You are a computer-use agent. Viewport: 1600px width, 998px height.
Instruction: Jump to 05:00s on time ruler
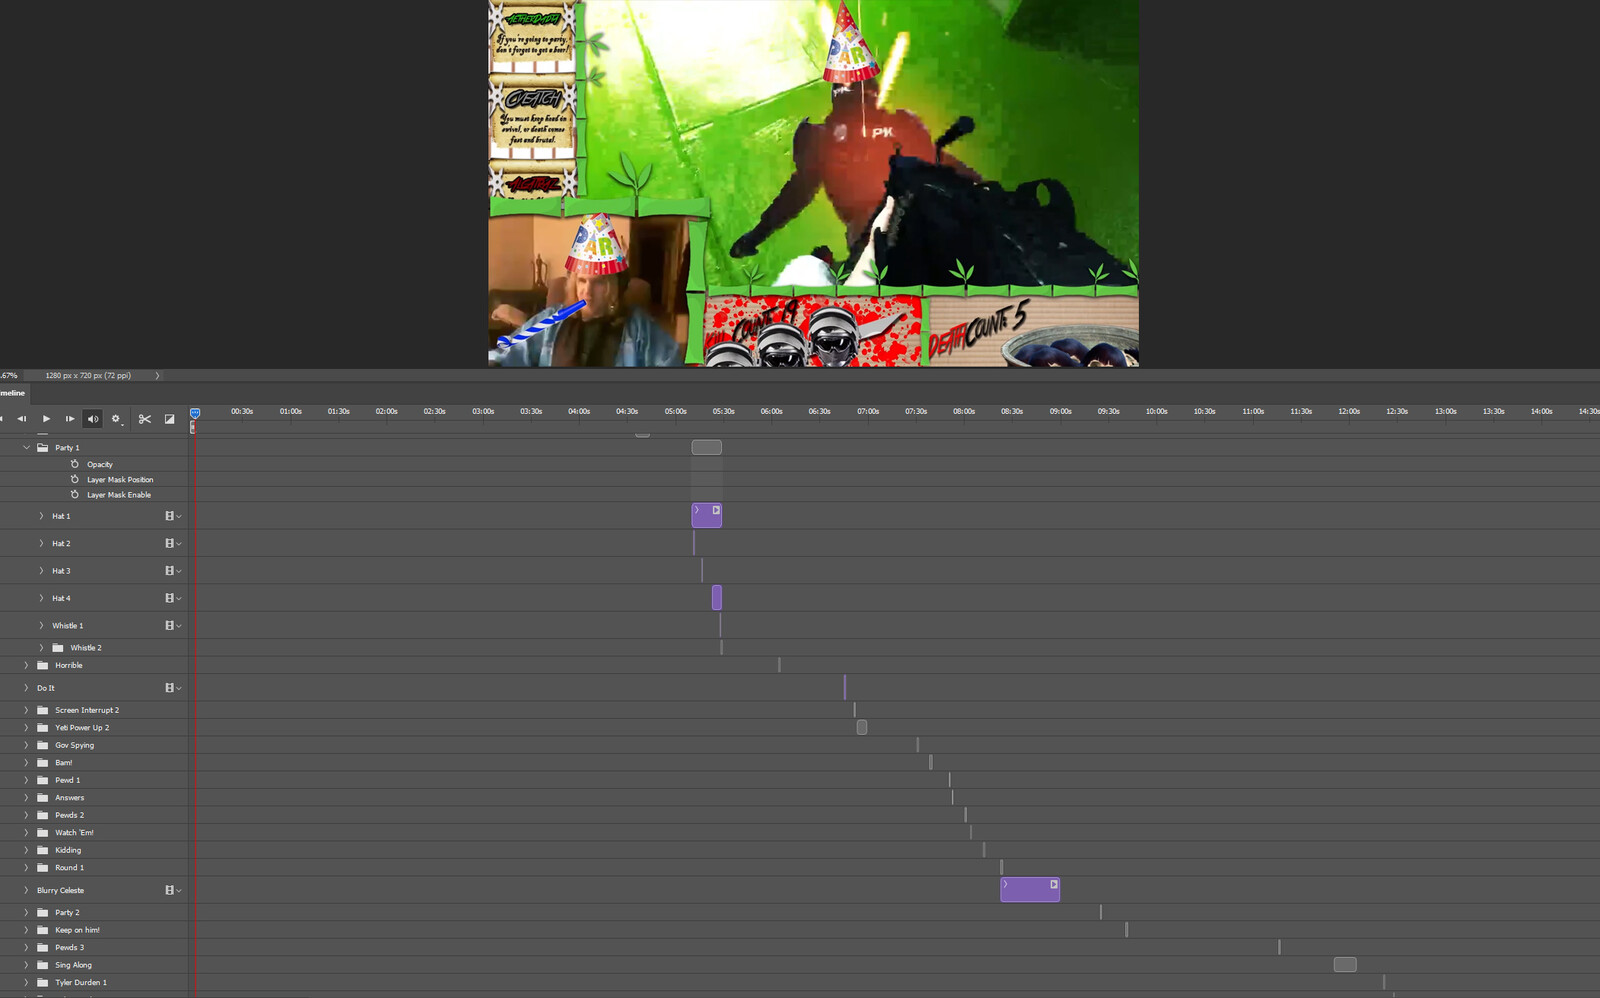click(x=676, y=411)
